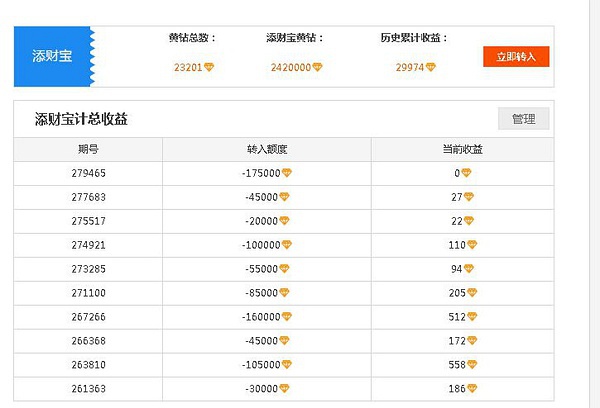Click diamond icon beside -100000

point(287,245)
